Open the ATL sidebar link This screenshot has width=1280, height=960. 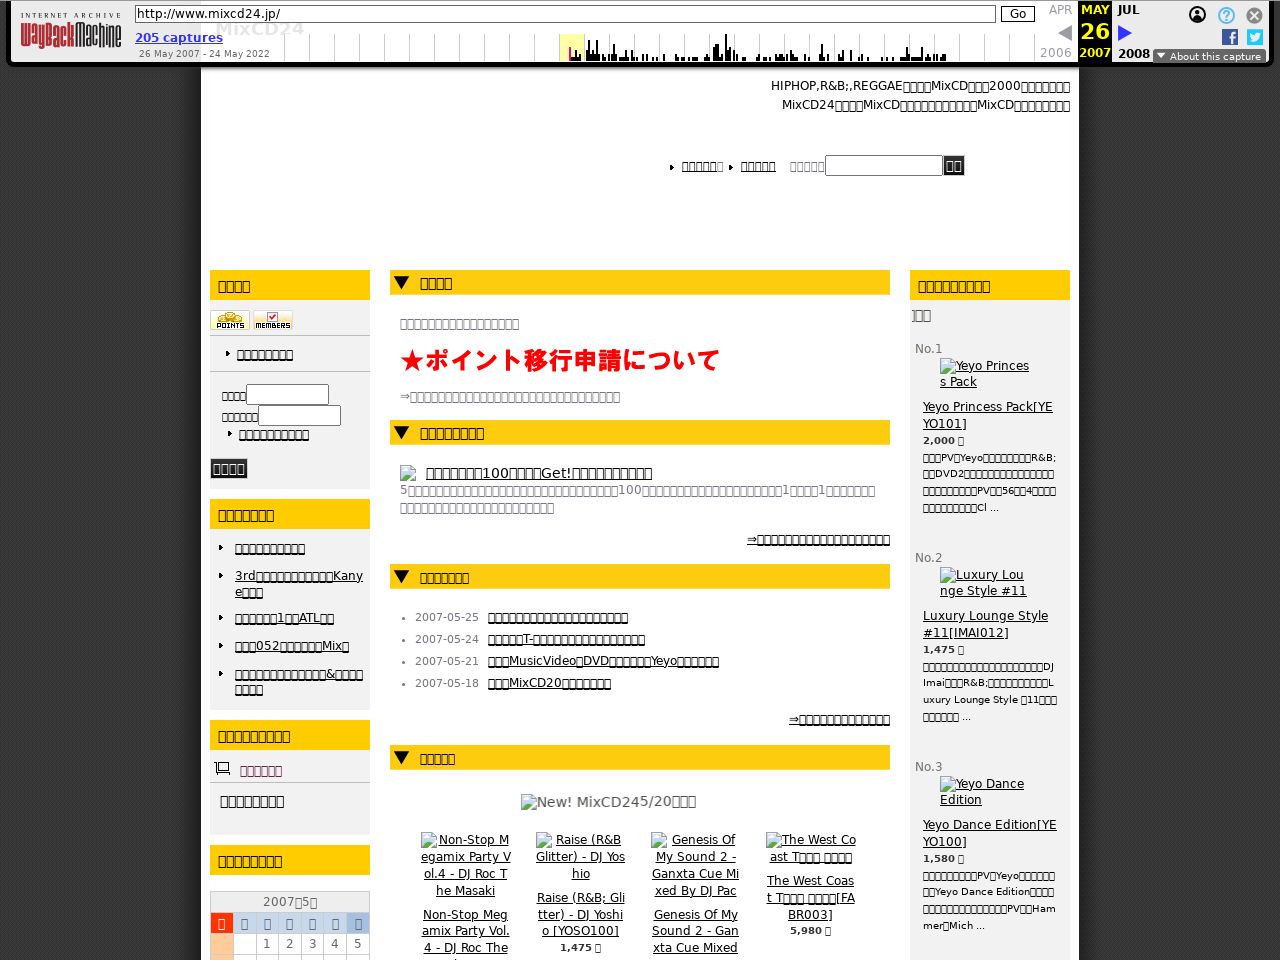click(x=284, y=618)
